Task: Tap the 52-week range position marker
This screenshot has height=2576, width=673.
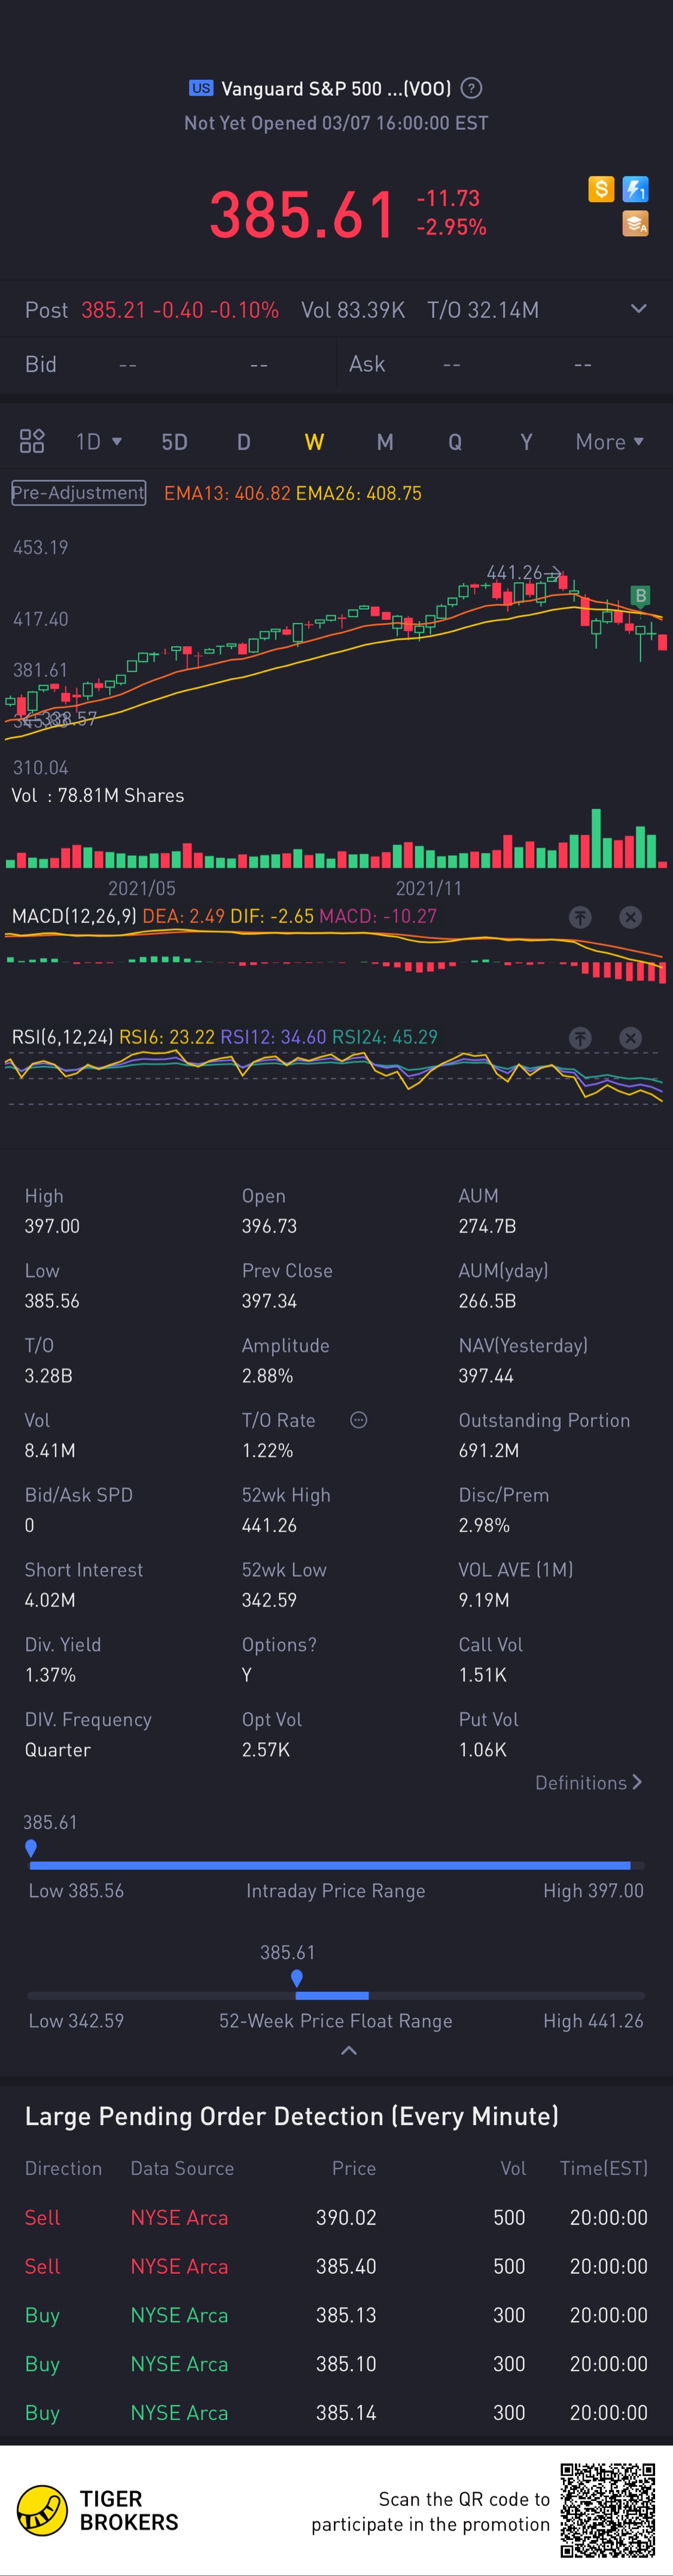Action: [x=296, y=1977]
